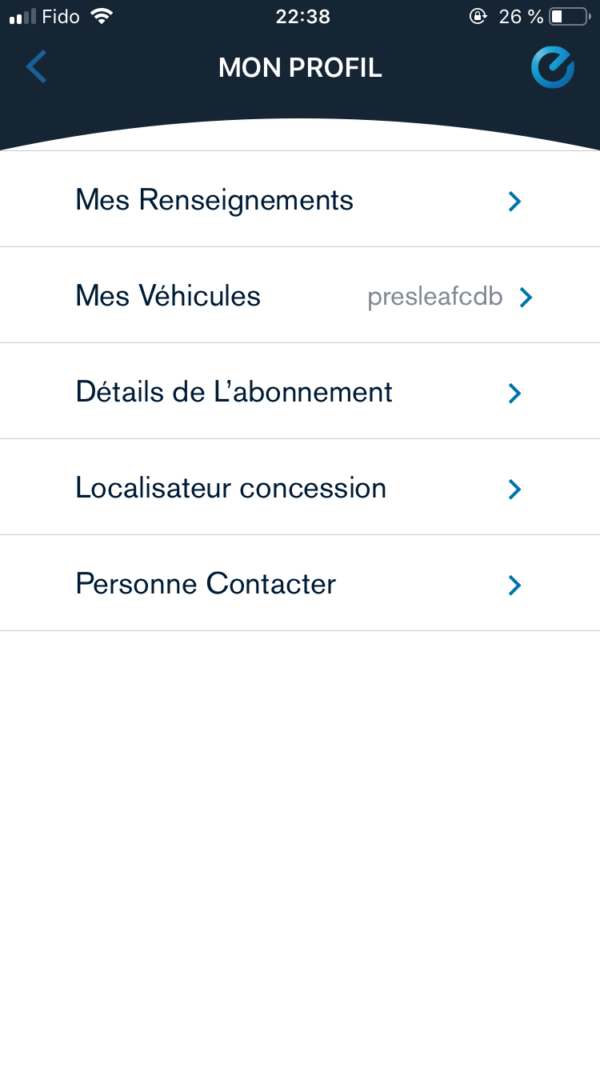The width and height of the screenshot is (600, 1067).
Task: Tap the MON PROFIL header title
Action: [x=300, y=68]
